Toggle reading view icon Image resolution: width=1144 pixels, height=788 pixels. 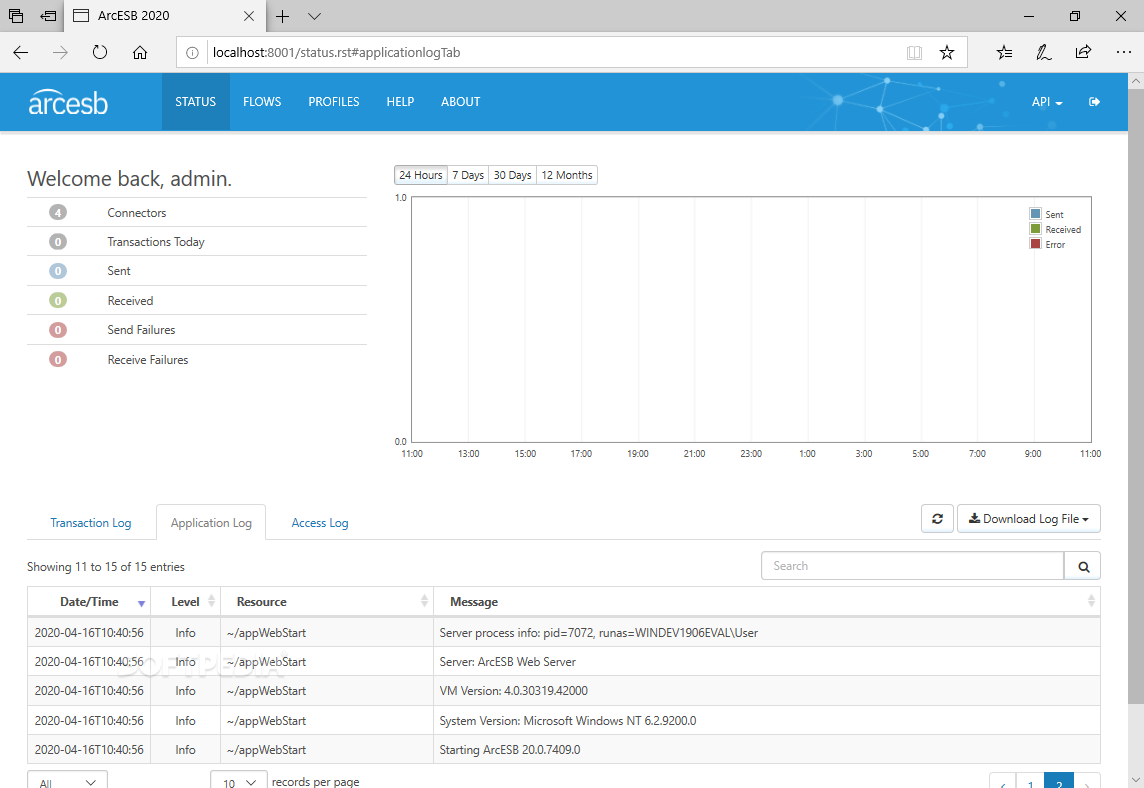click(x=914, y=53)
